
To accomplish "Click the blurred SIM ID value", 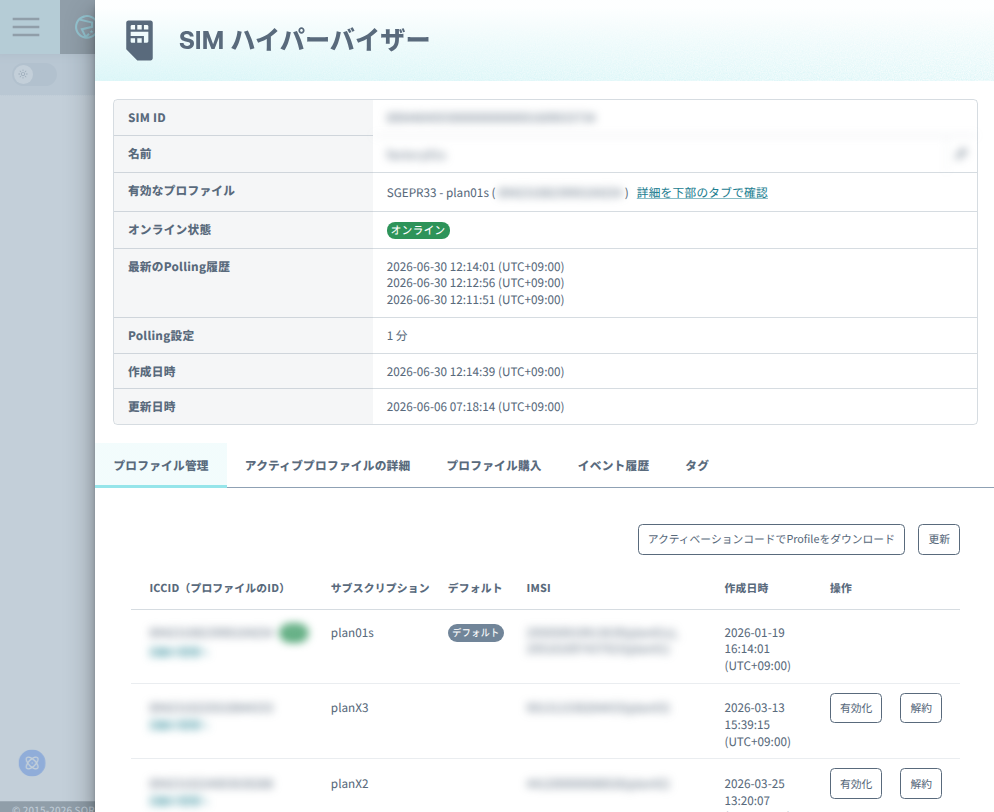I will [491, 117].
